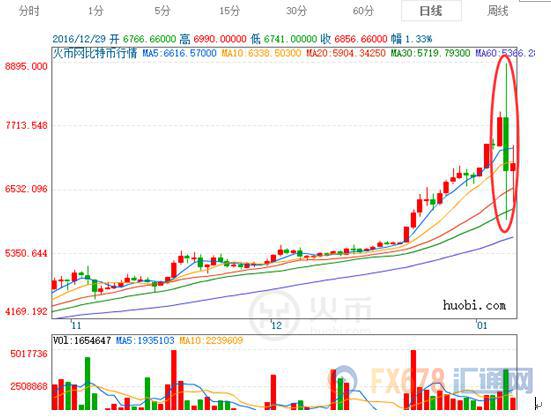The width and height of the screenshot is (551, 417).
Task: Click the 2016/12/29 date readout
Action: [79, 39]
